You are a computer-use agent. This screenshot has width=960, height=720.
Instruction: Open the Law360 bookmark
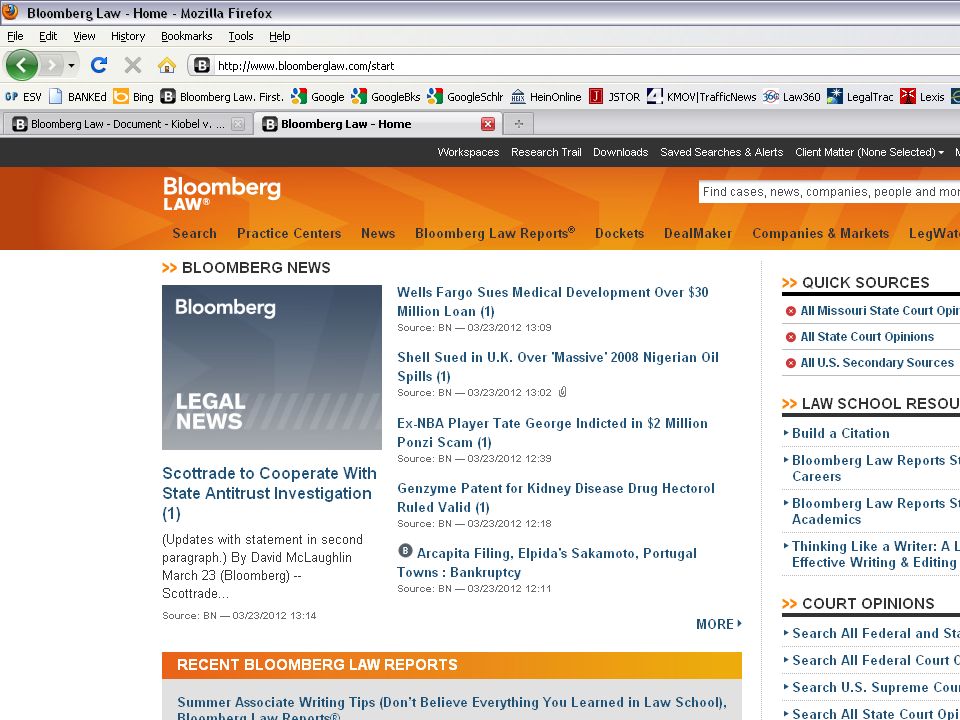791,97
